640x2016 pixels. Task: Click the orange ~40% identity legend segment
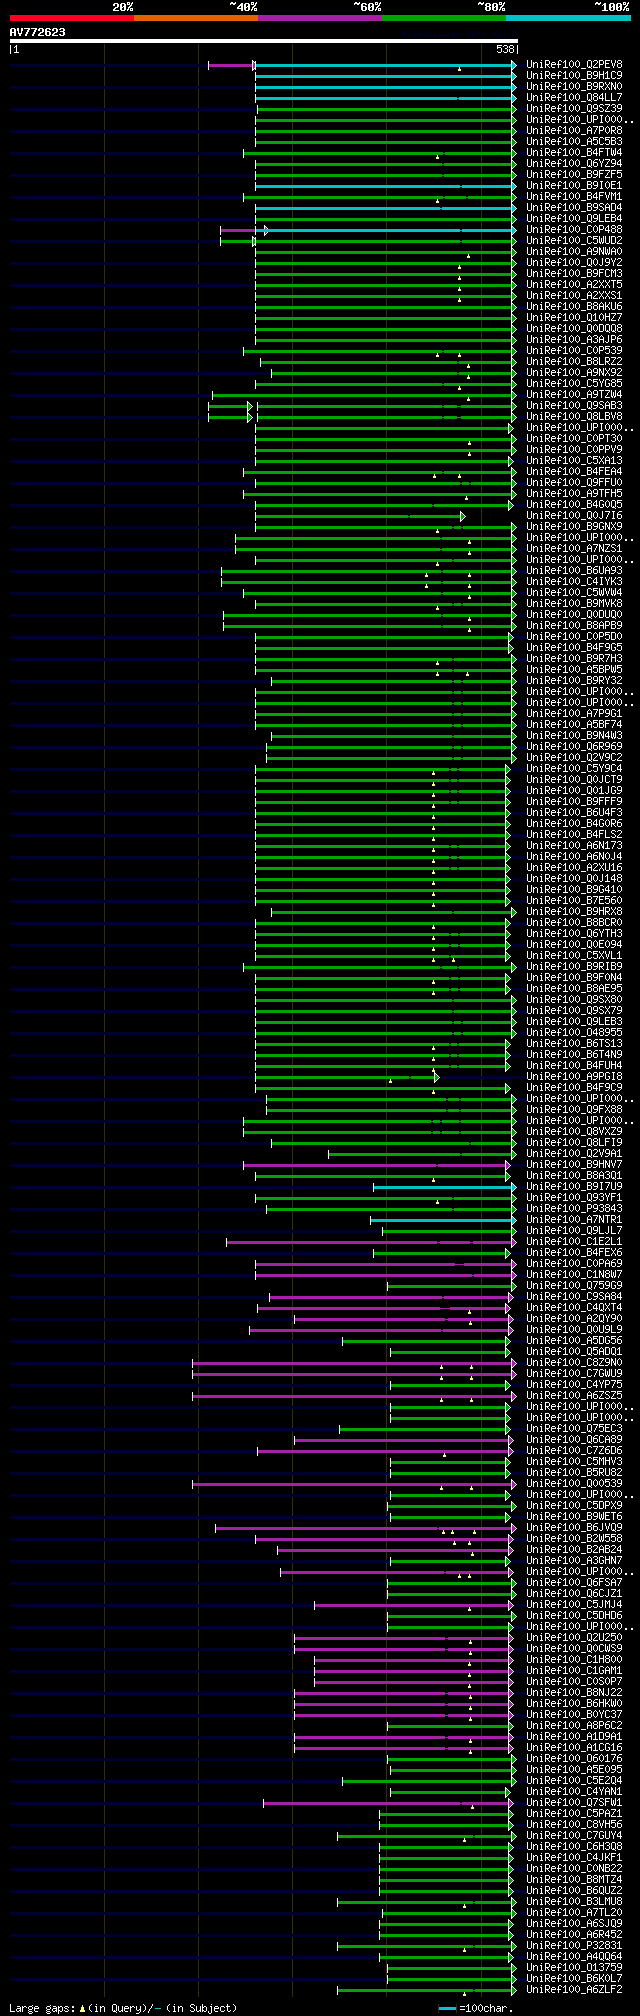click(x=196, y=18)
